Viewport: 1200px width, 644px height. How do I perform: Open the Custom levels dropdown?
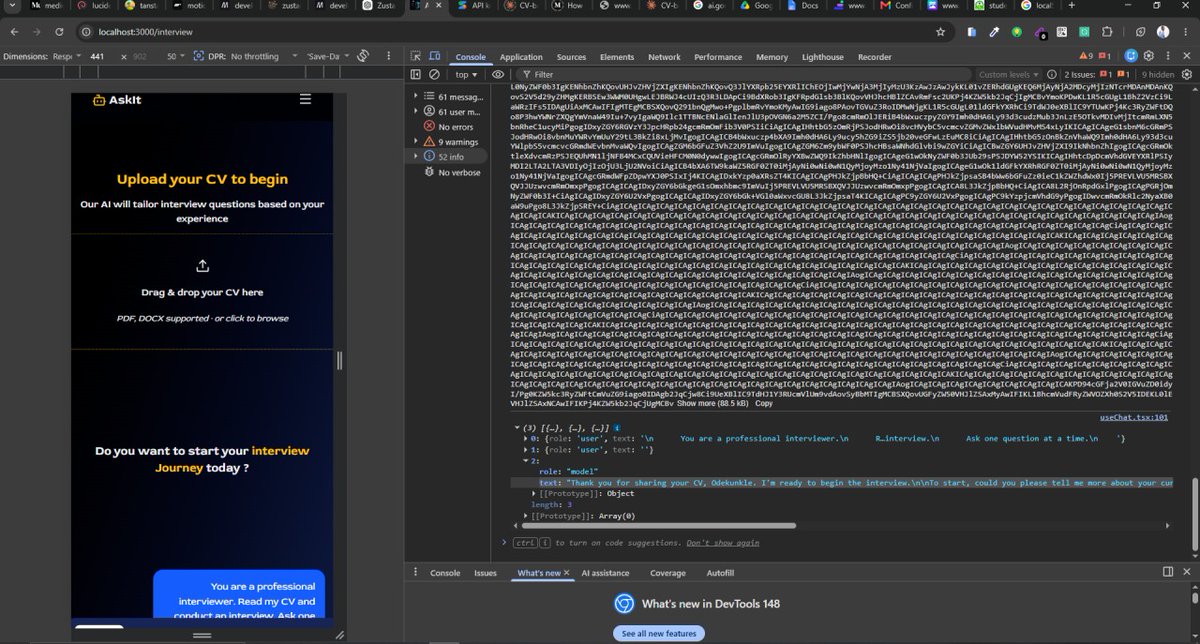(1008, 74)
